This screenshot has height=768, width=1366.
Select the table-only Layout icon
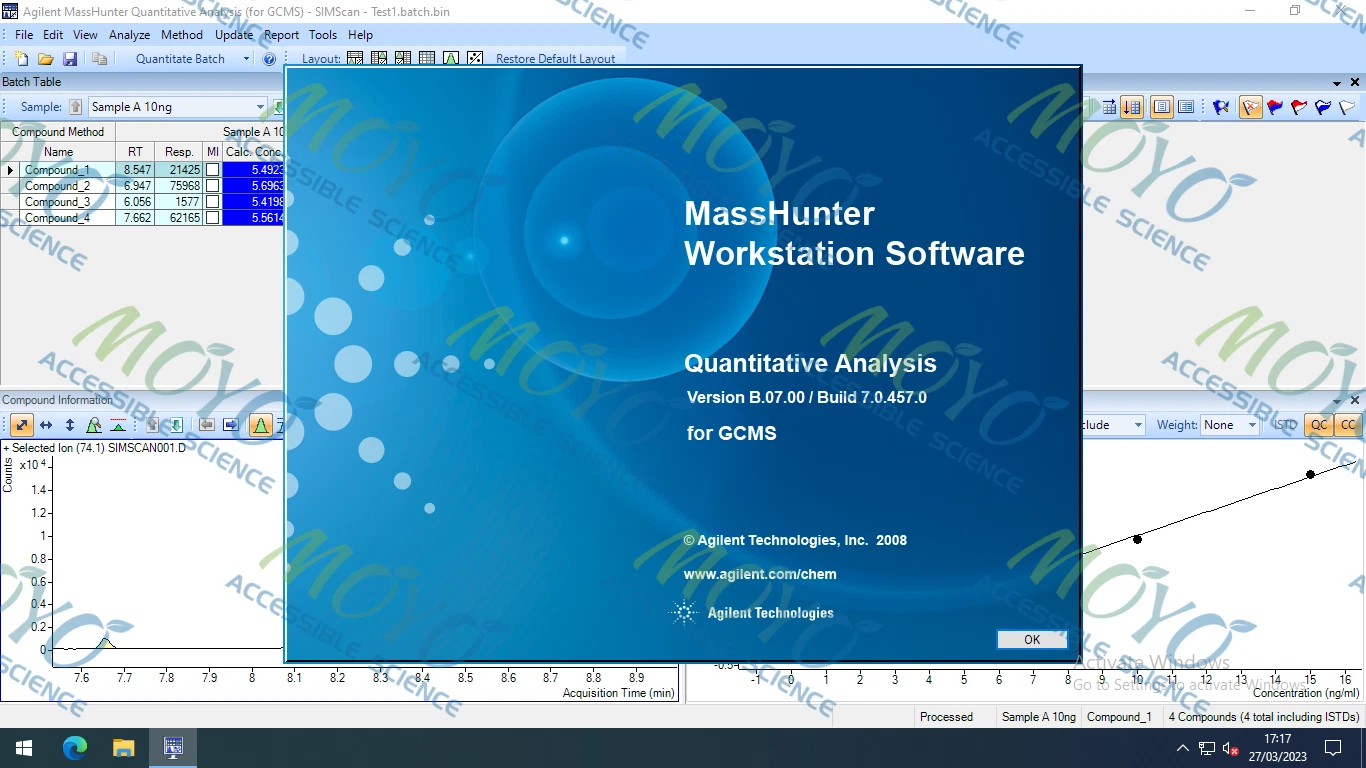(x=427, y=59)
